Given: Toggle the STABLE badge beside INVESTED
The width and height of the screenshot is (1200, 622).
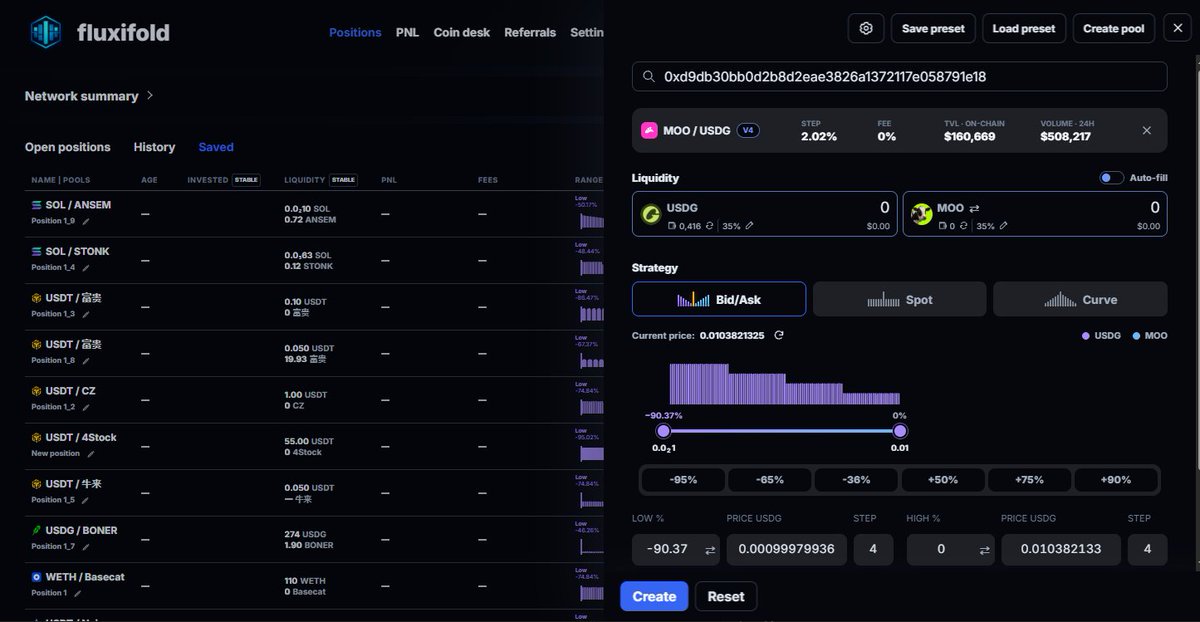Looking at the screenshot, I should click(246, 180).
